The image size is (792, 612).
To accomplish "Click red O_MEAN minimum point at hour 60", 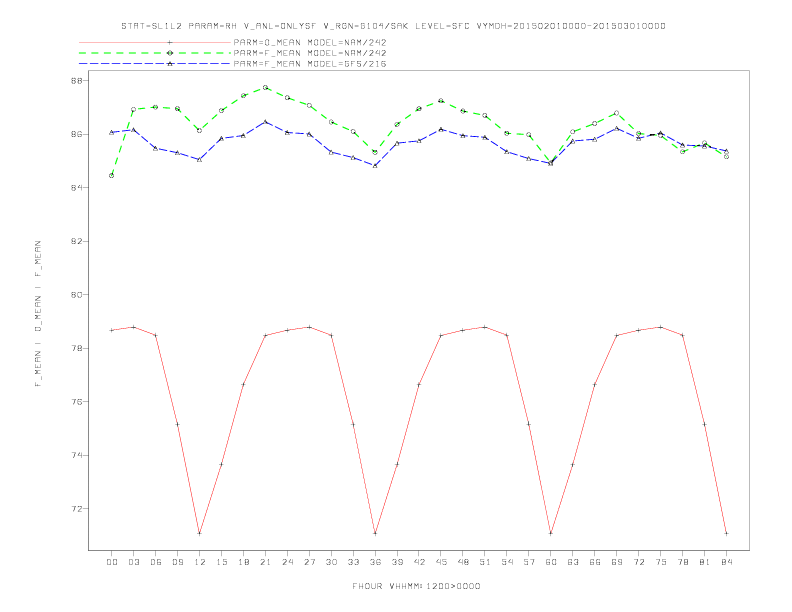I will [551, 533].
